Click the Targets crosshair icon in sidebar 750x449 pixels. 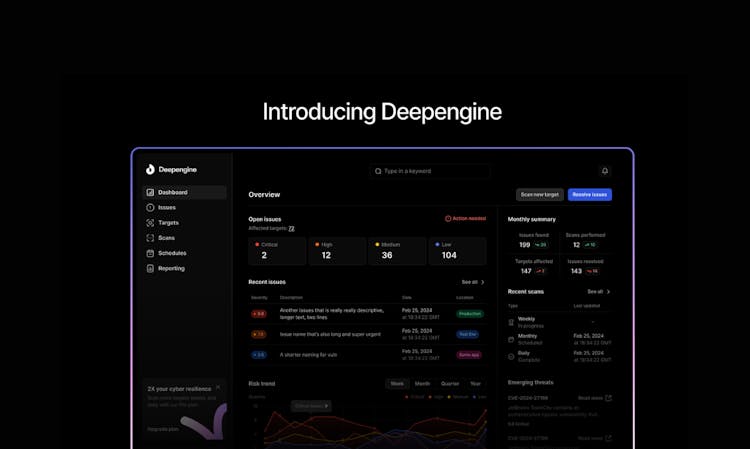[150, 223]
